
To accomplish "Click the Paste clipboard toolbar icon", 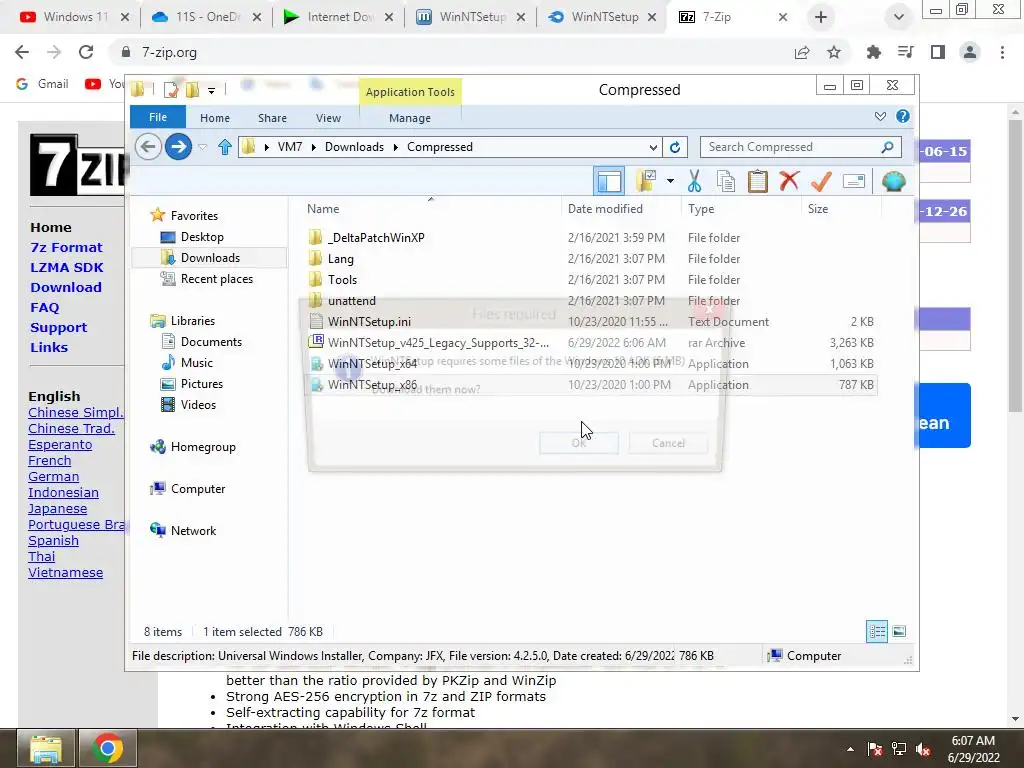I will [758, 181].
